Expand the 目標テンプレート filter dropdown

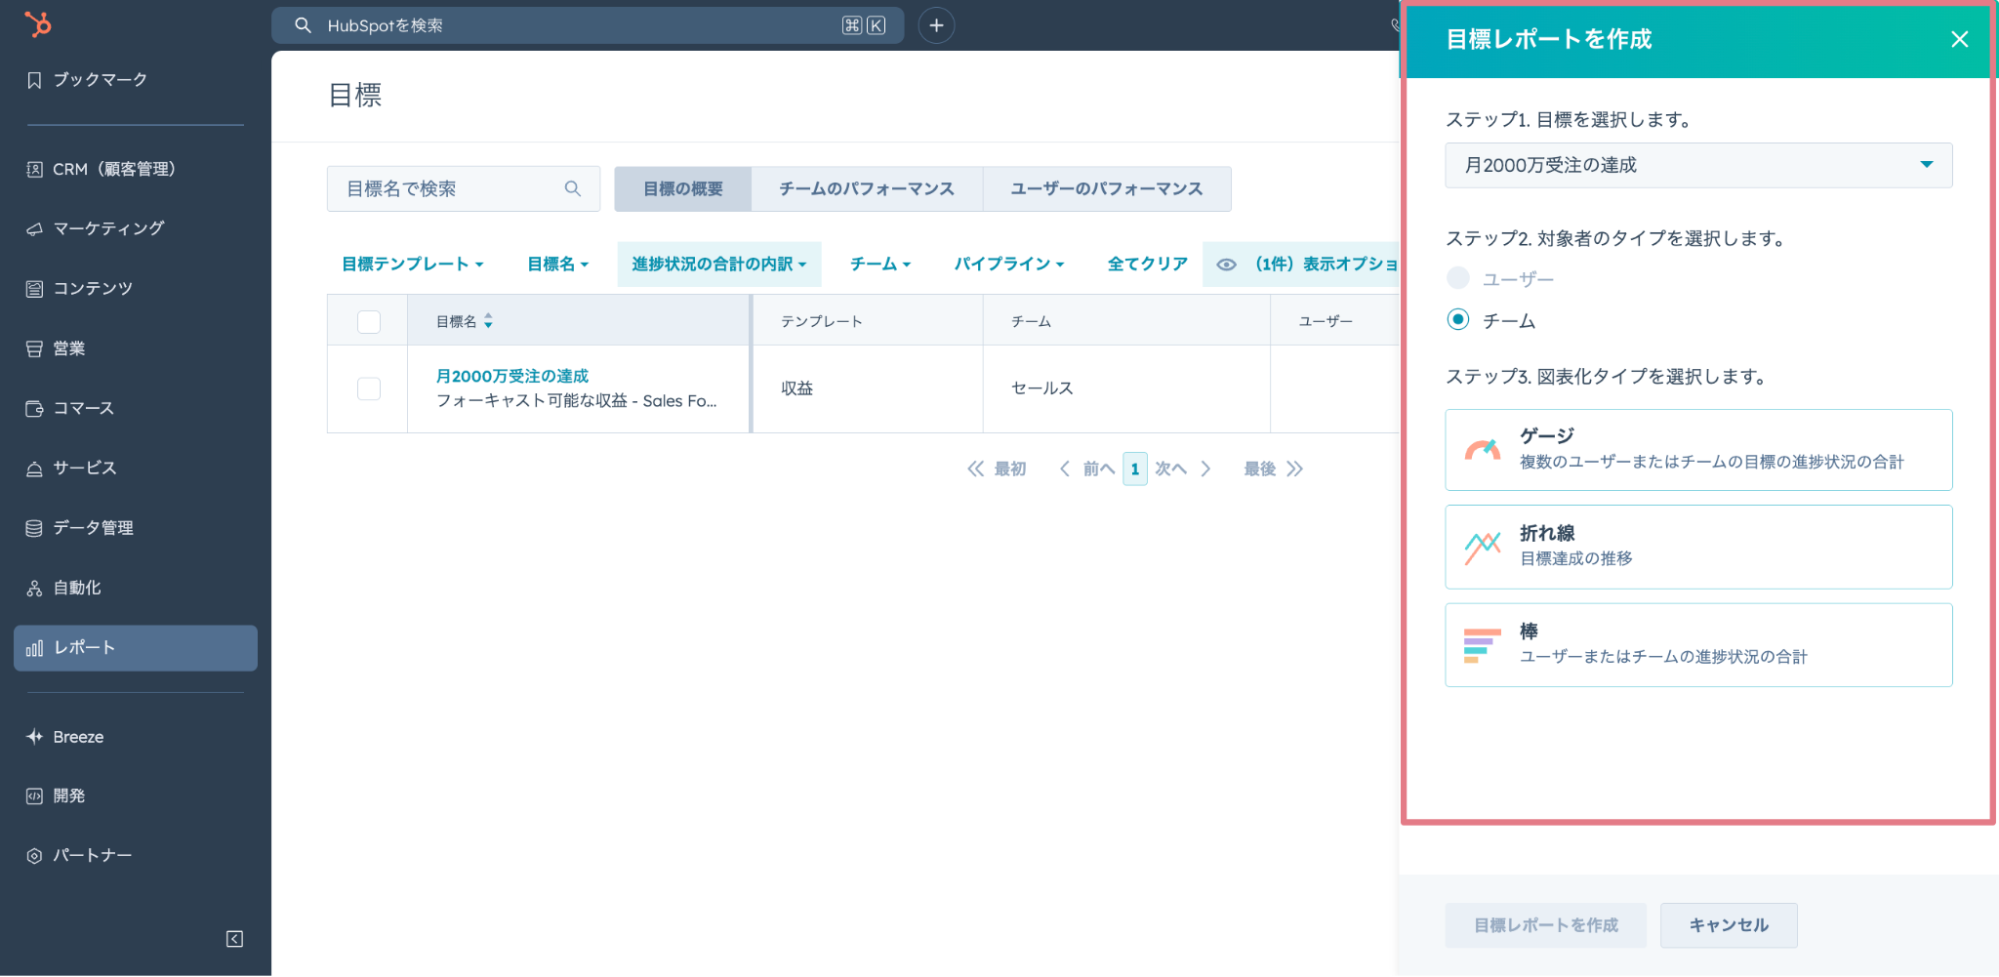[x=412, y=264]
